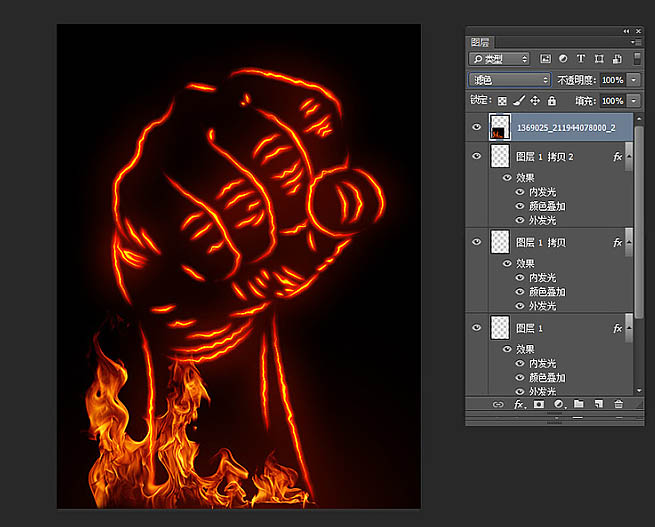Click the layers list scroll up arrow
The height and width of the screenshot is (527, 655).
[x=639, y=119]
